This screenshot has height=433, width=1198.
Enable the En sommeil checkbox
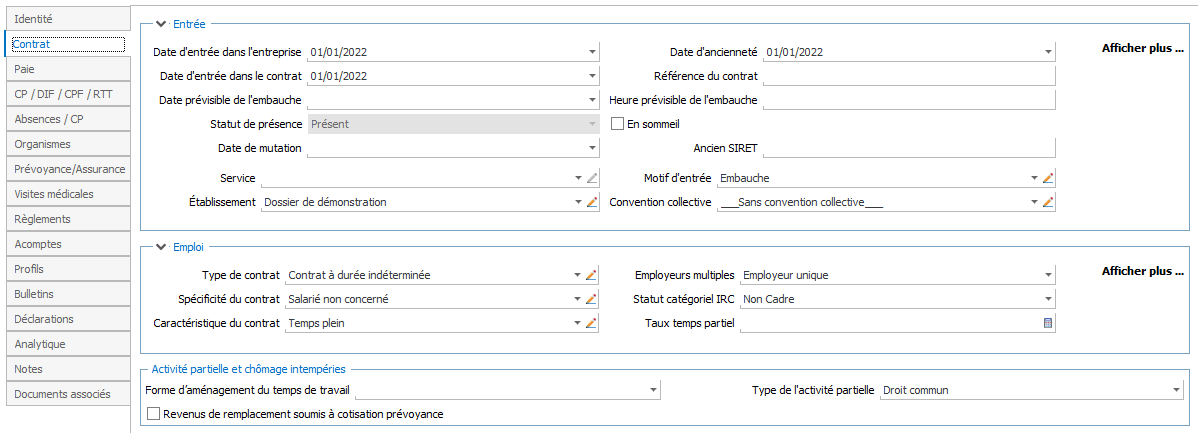[x=617, y=124]
